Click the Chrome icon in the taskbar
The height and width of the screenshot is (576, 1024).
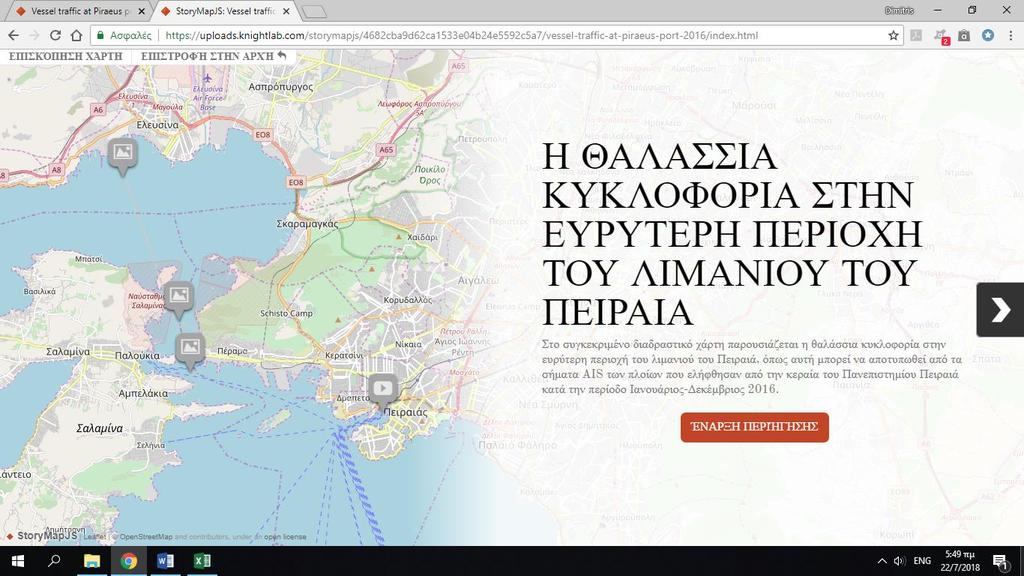[129, 561]
